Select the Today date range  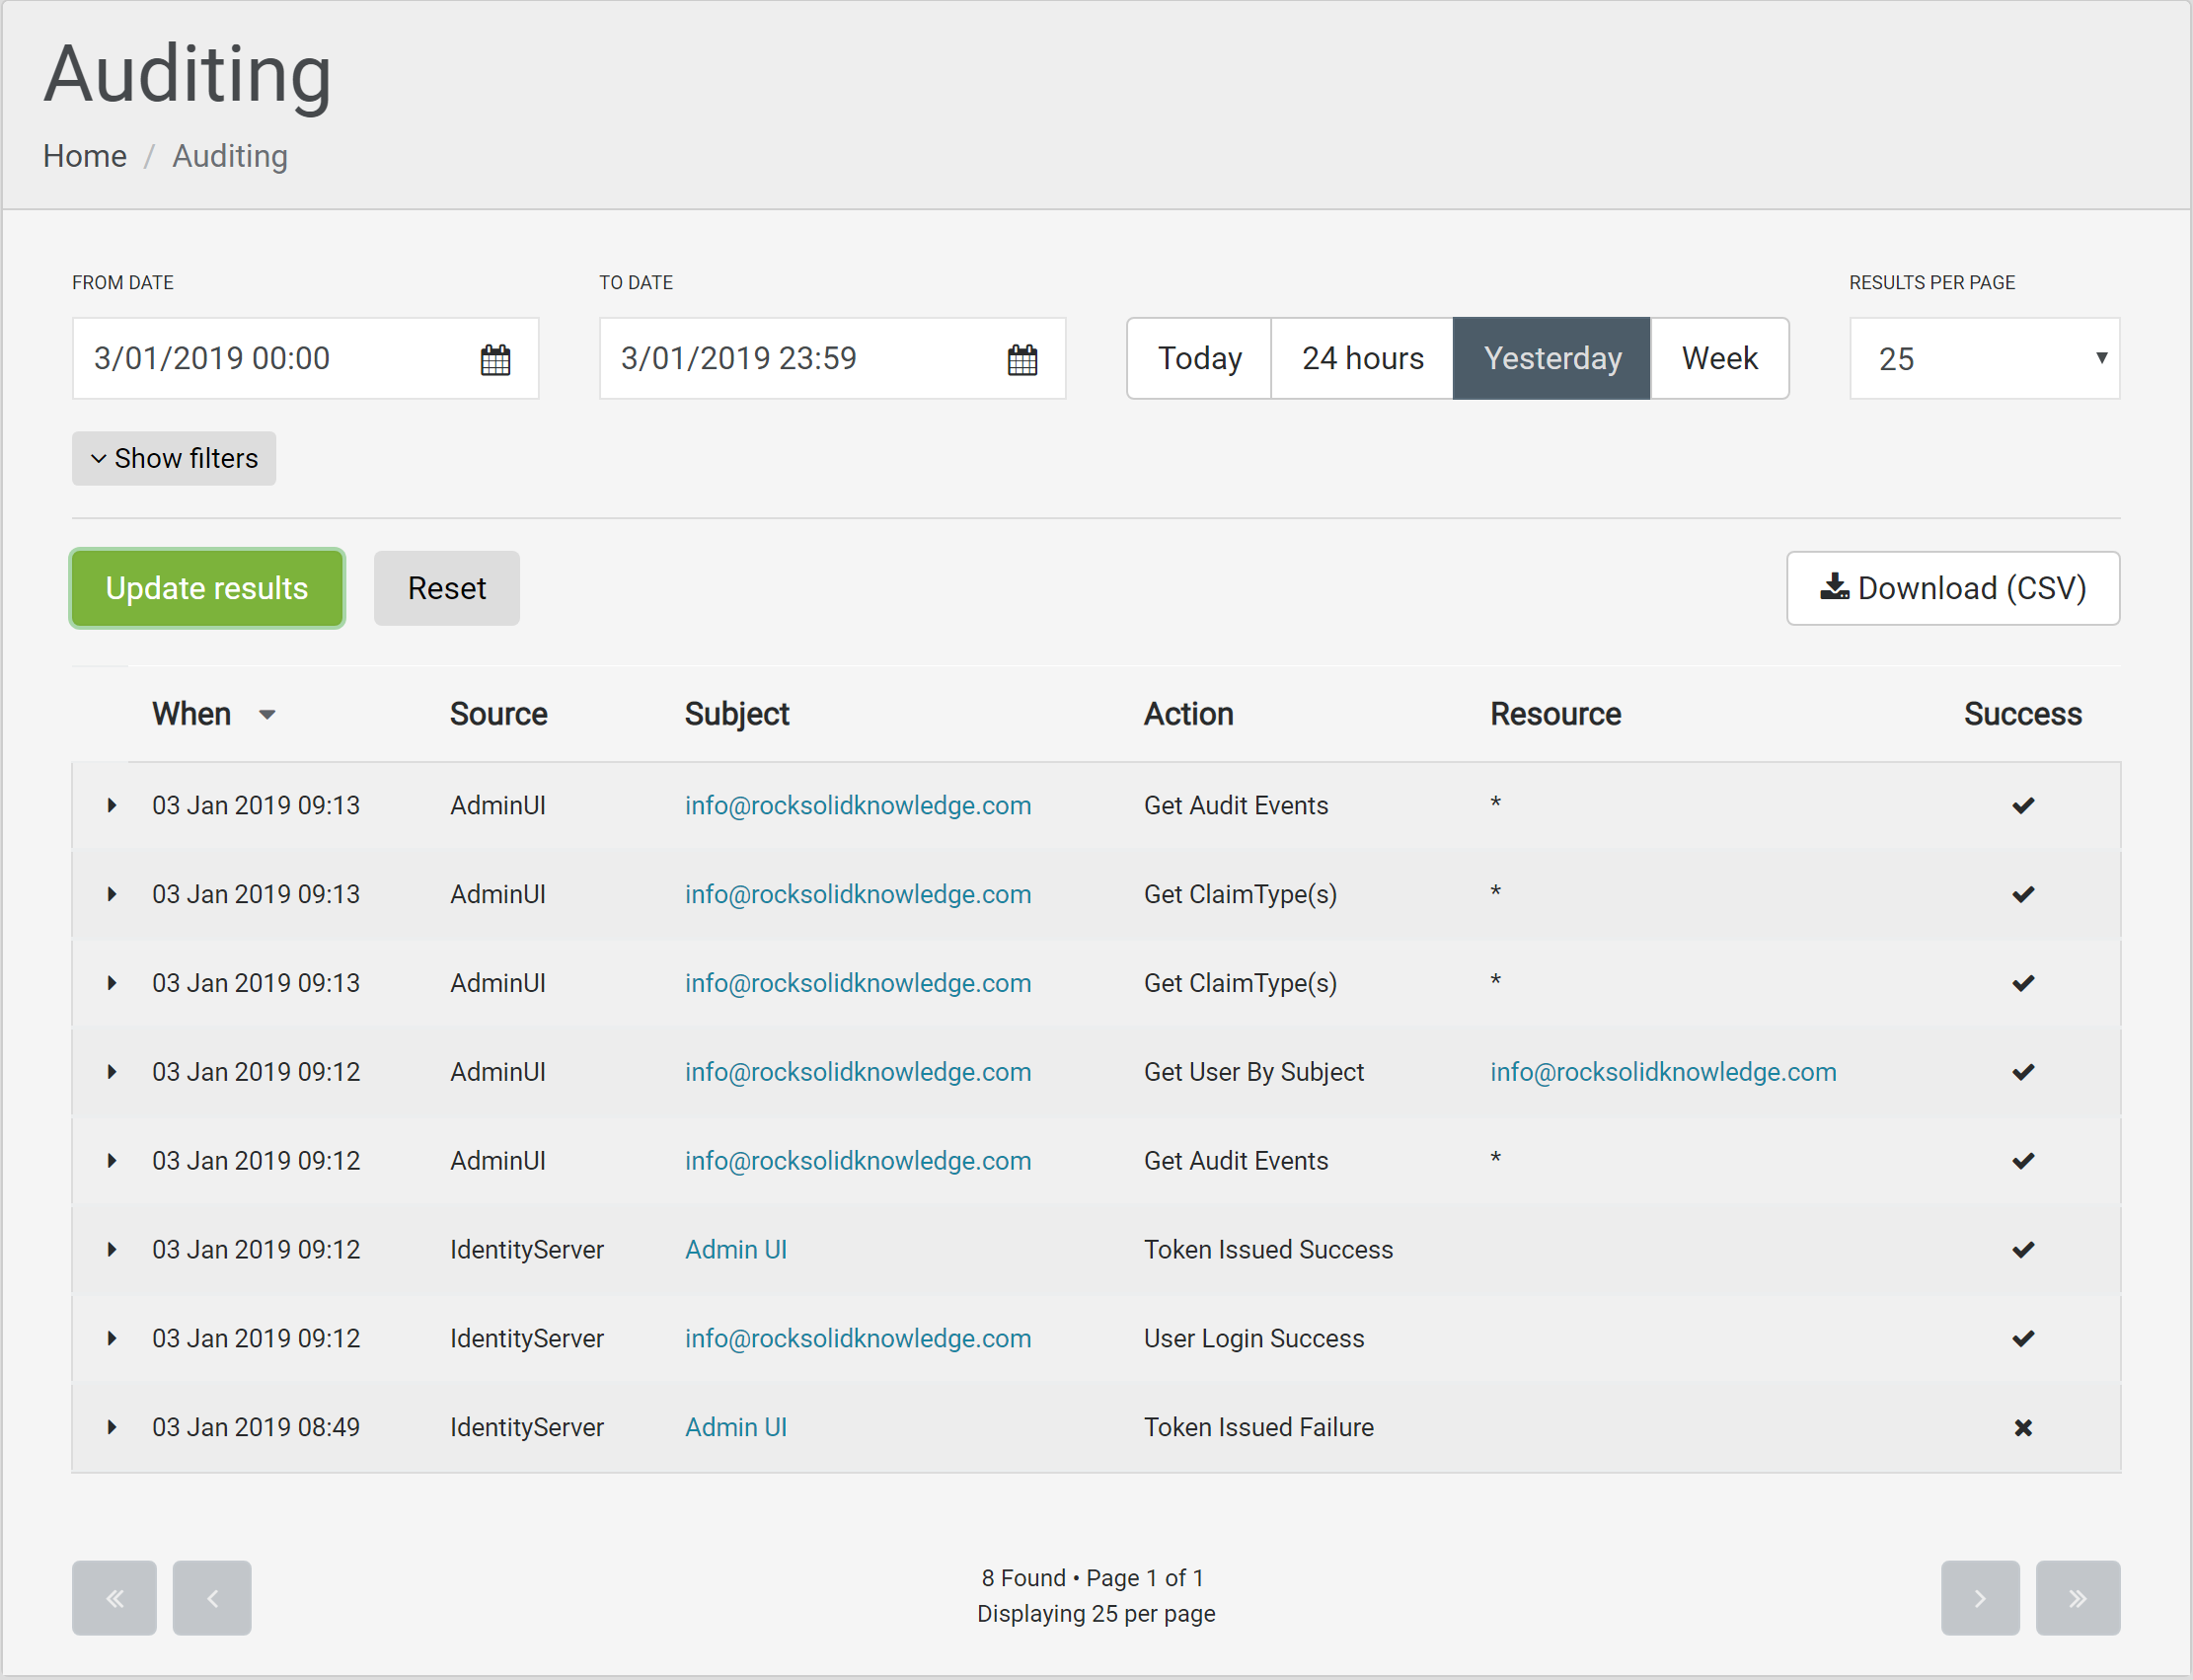1199,358
